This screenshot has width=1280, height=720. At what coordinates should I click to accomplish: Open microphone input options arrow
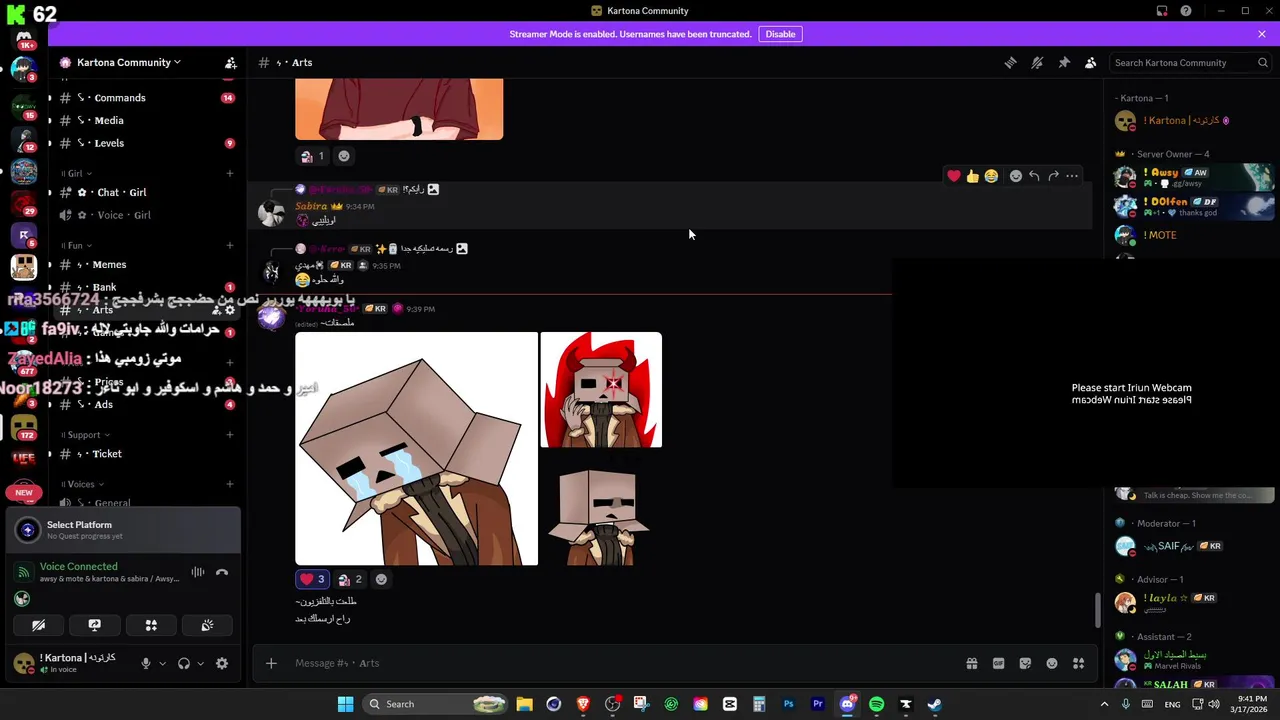tap(162, 663)
